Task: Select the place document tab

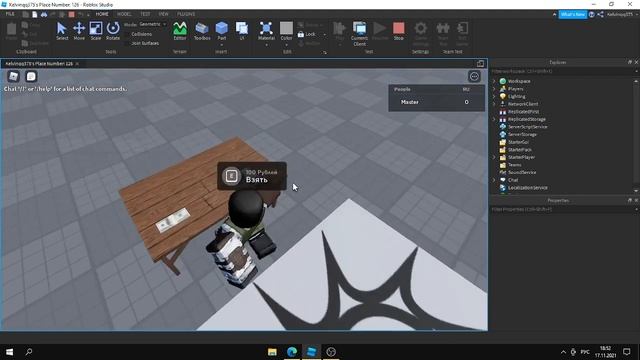Action: (x=39, y=64)
